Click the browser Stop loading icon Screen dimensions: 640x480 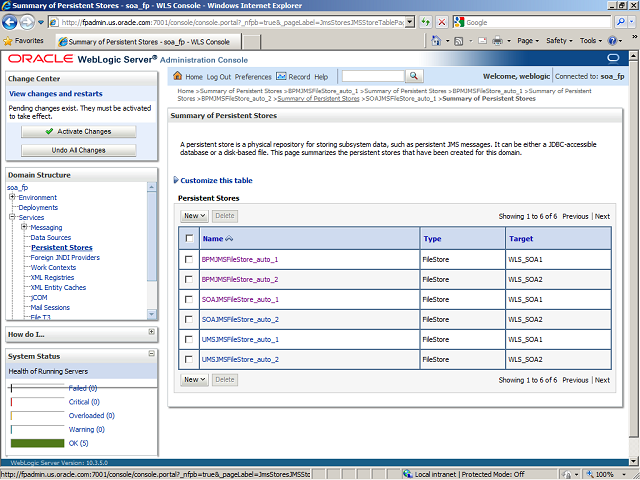(442, 22)
